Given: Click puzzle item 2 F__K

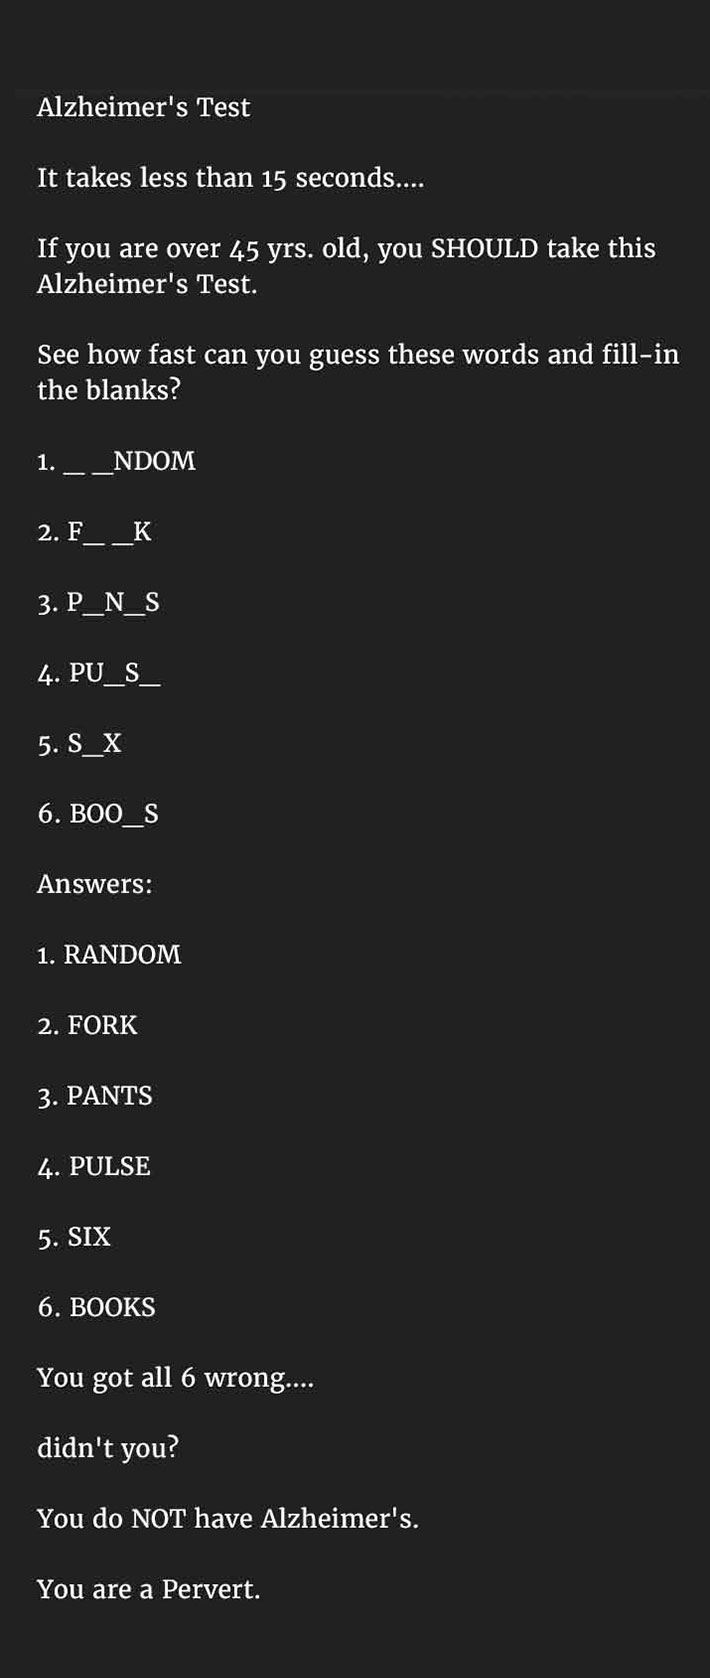Looking at the screenshot, I should [95, 532].
